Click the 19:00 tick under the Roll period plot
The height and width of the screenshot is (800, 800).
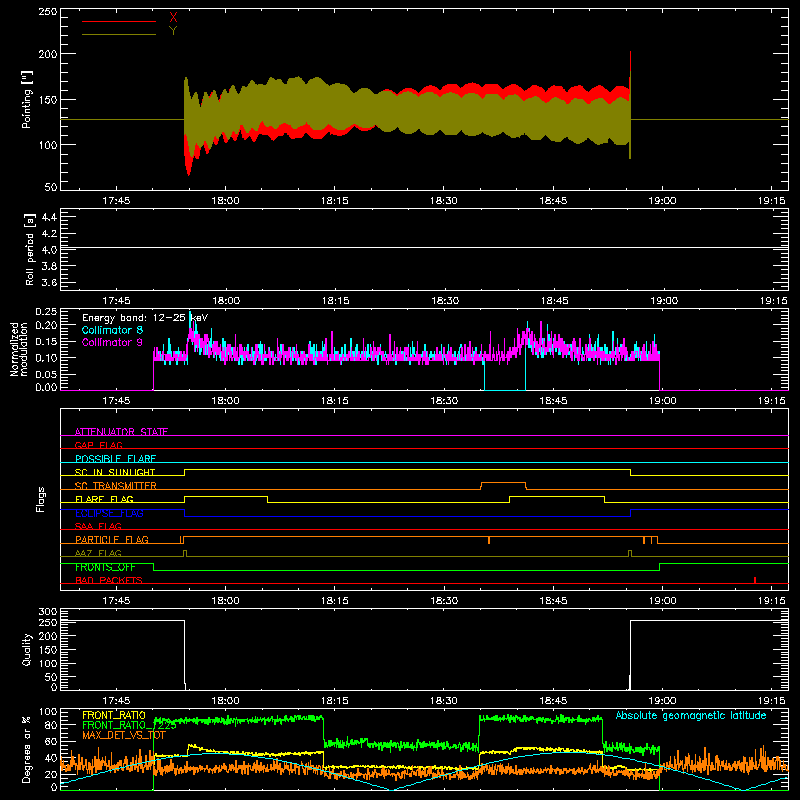[x=664, y=301]
